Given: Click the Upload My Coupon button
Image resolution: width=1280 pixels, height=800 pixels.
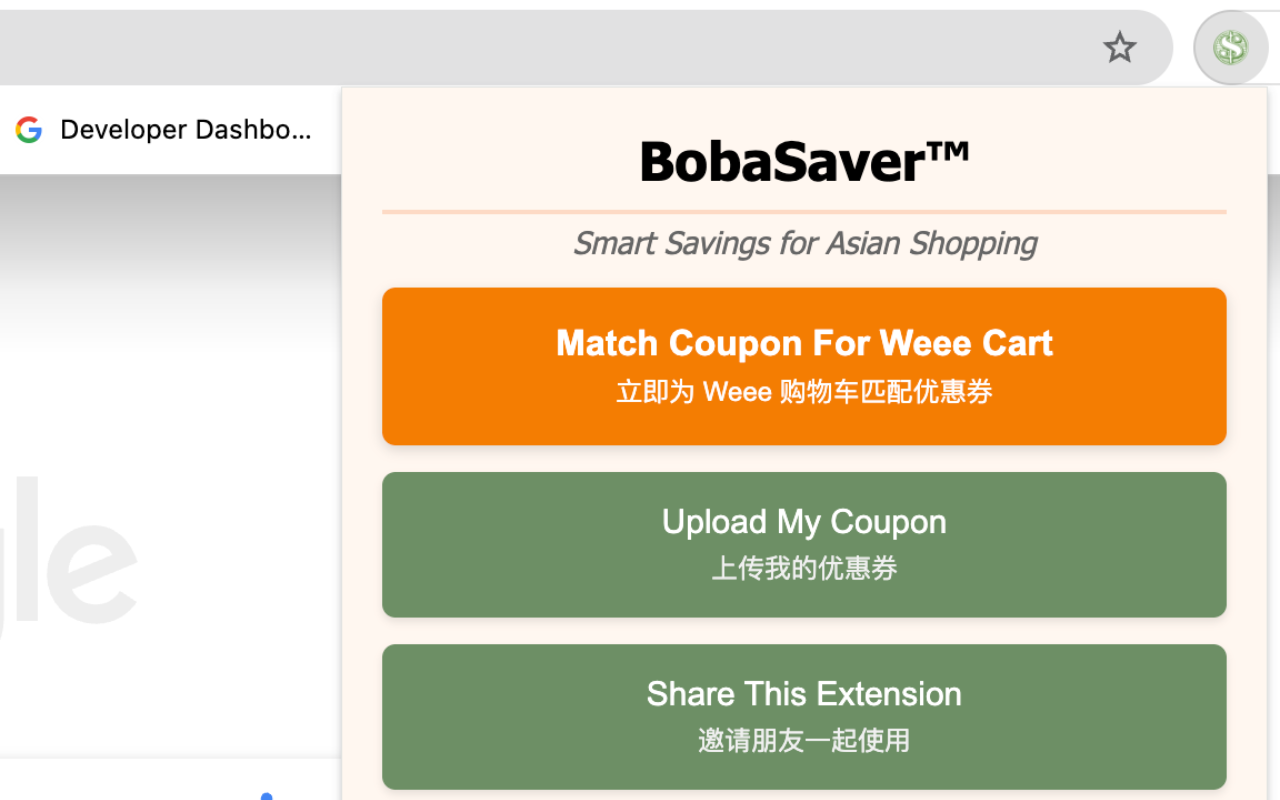Looking at the screenshot, I should tap(804, 545).
